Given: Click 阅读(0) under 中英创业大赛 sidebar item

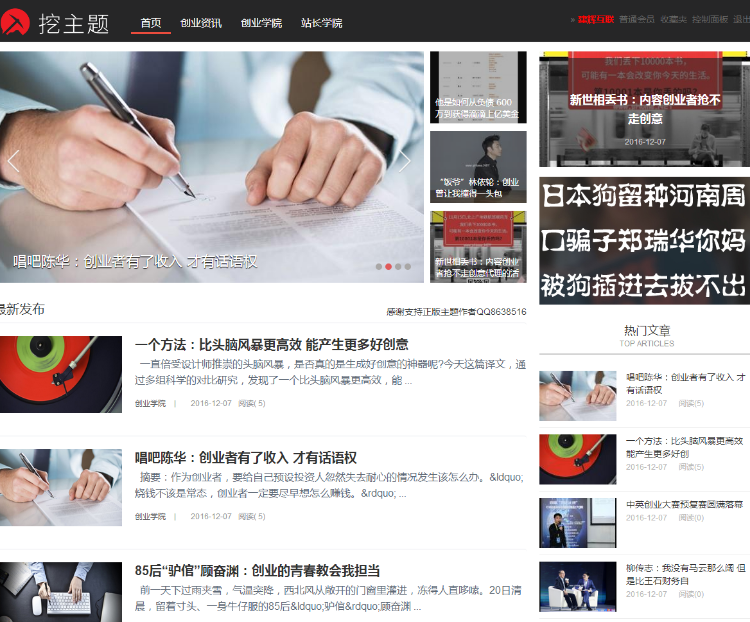Looking at the screenshot, I should [691, 518].
